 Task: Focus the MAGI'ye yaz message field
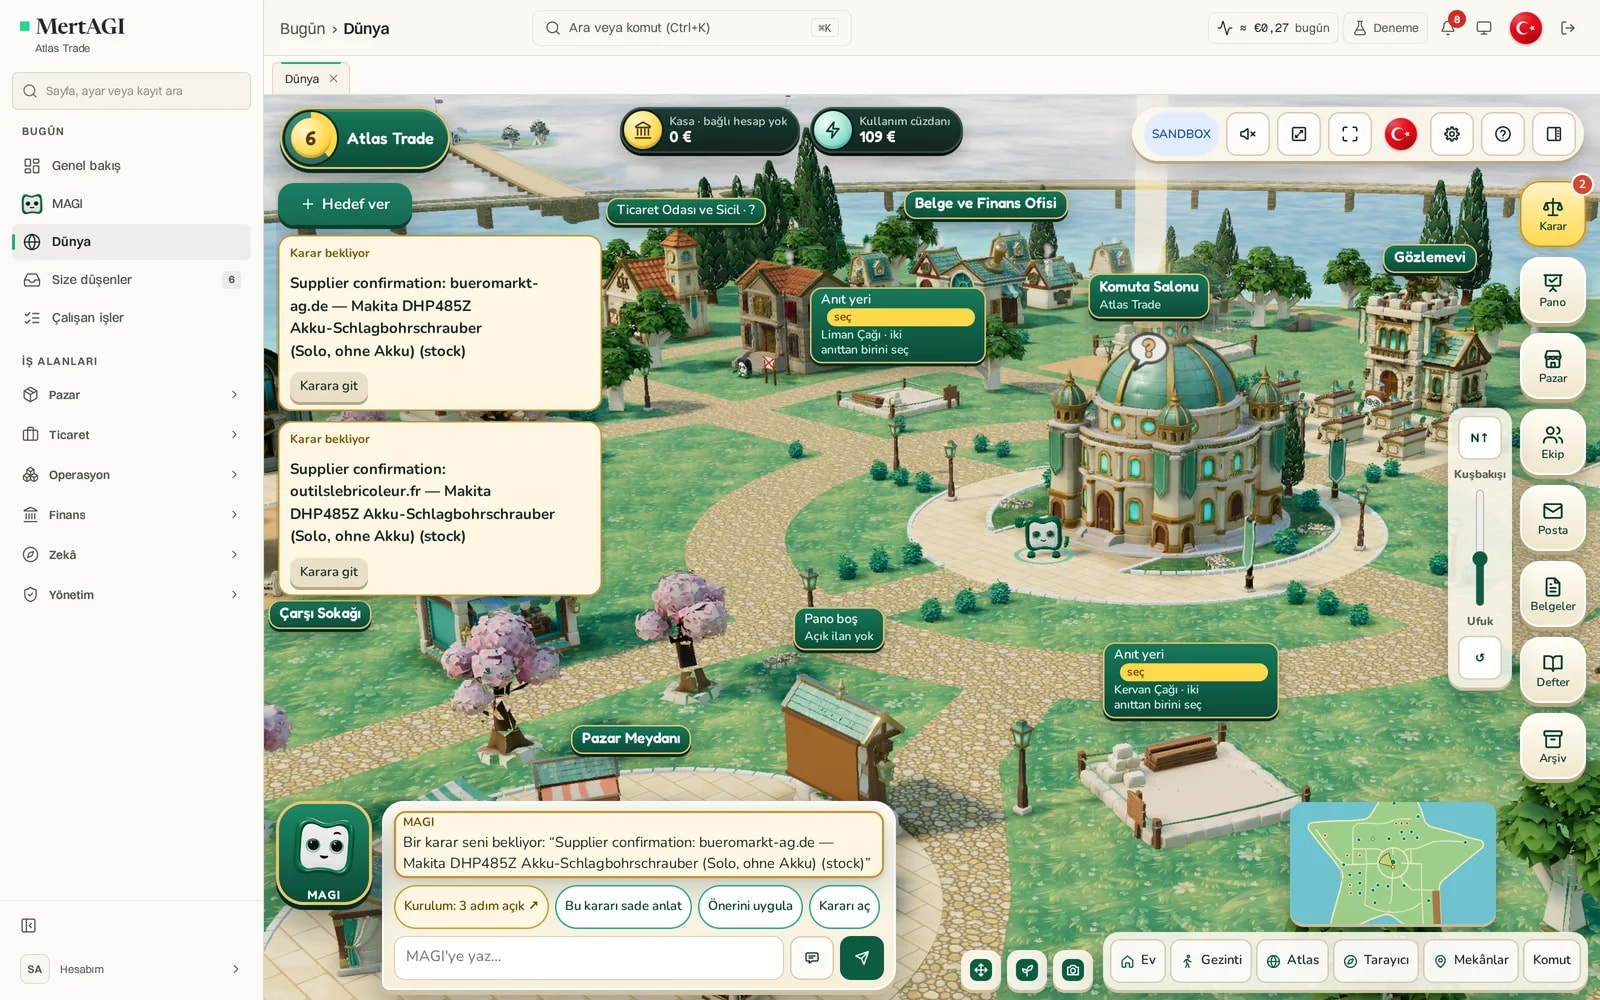[x=589, y=957]
